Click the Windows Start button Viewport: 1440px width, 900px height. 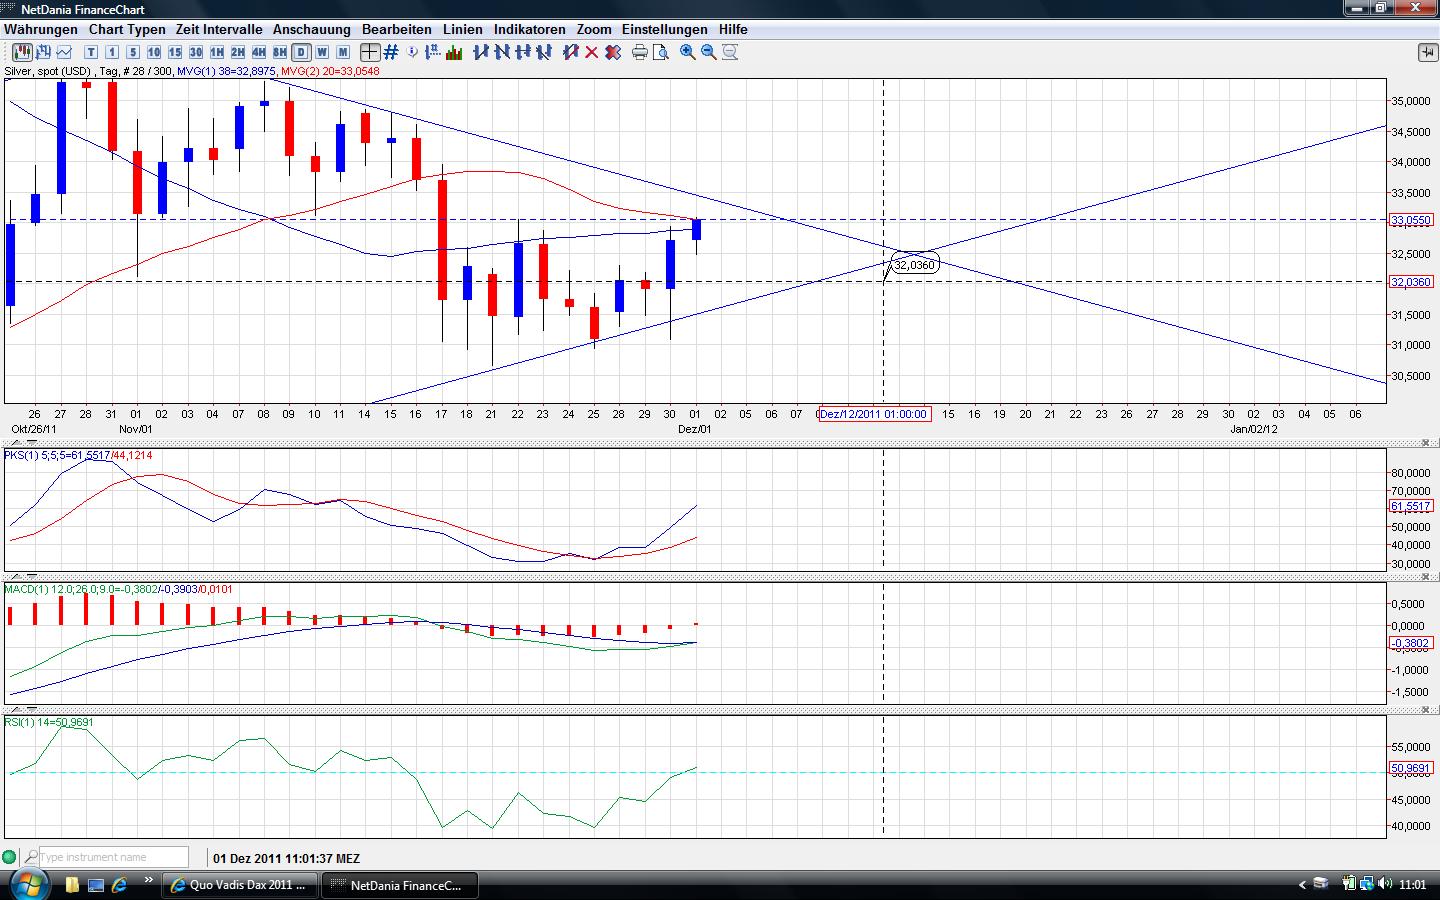pos(27,884)
